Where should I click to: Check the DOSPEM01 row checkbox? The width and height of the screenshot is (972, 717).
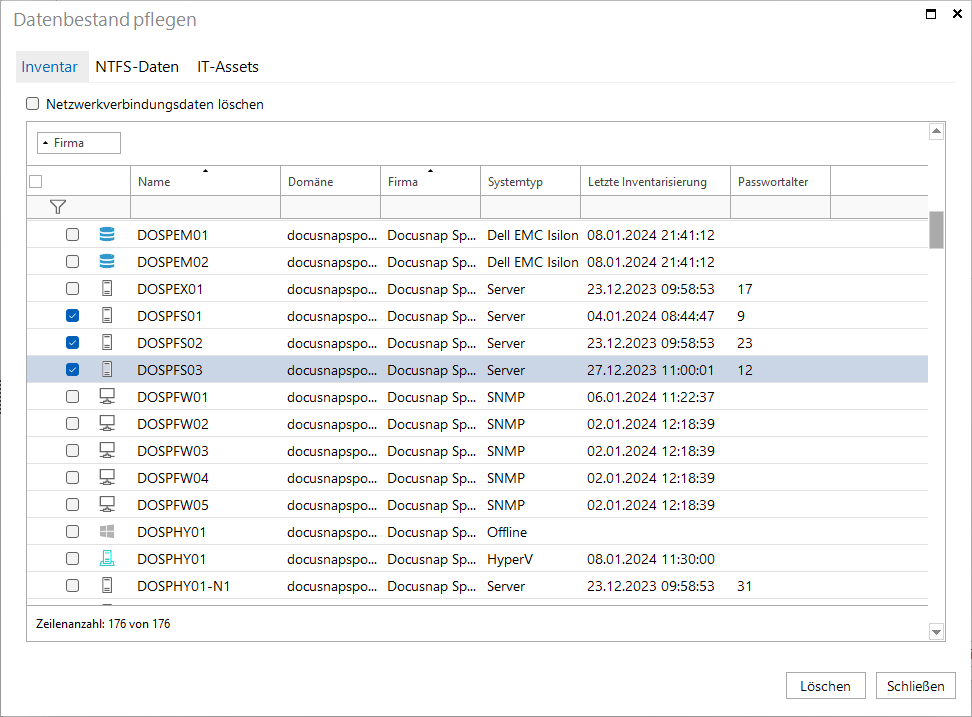tap(73, 234)
